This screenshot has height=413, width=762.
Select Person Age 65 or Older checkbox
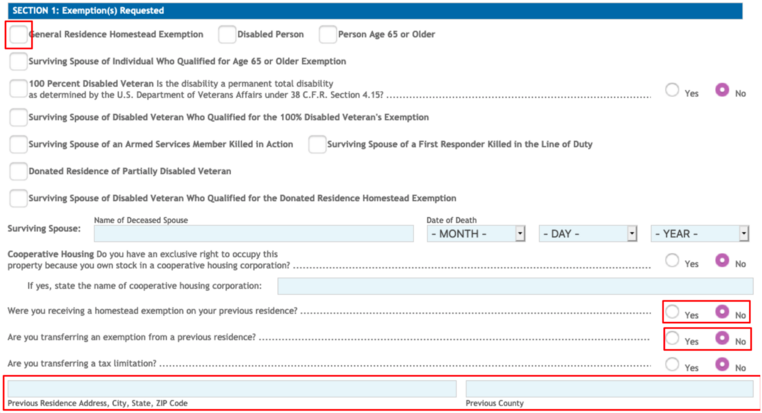[x=328, y=34]
